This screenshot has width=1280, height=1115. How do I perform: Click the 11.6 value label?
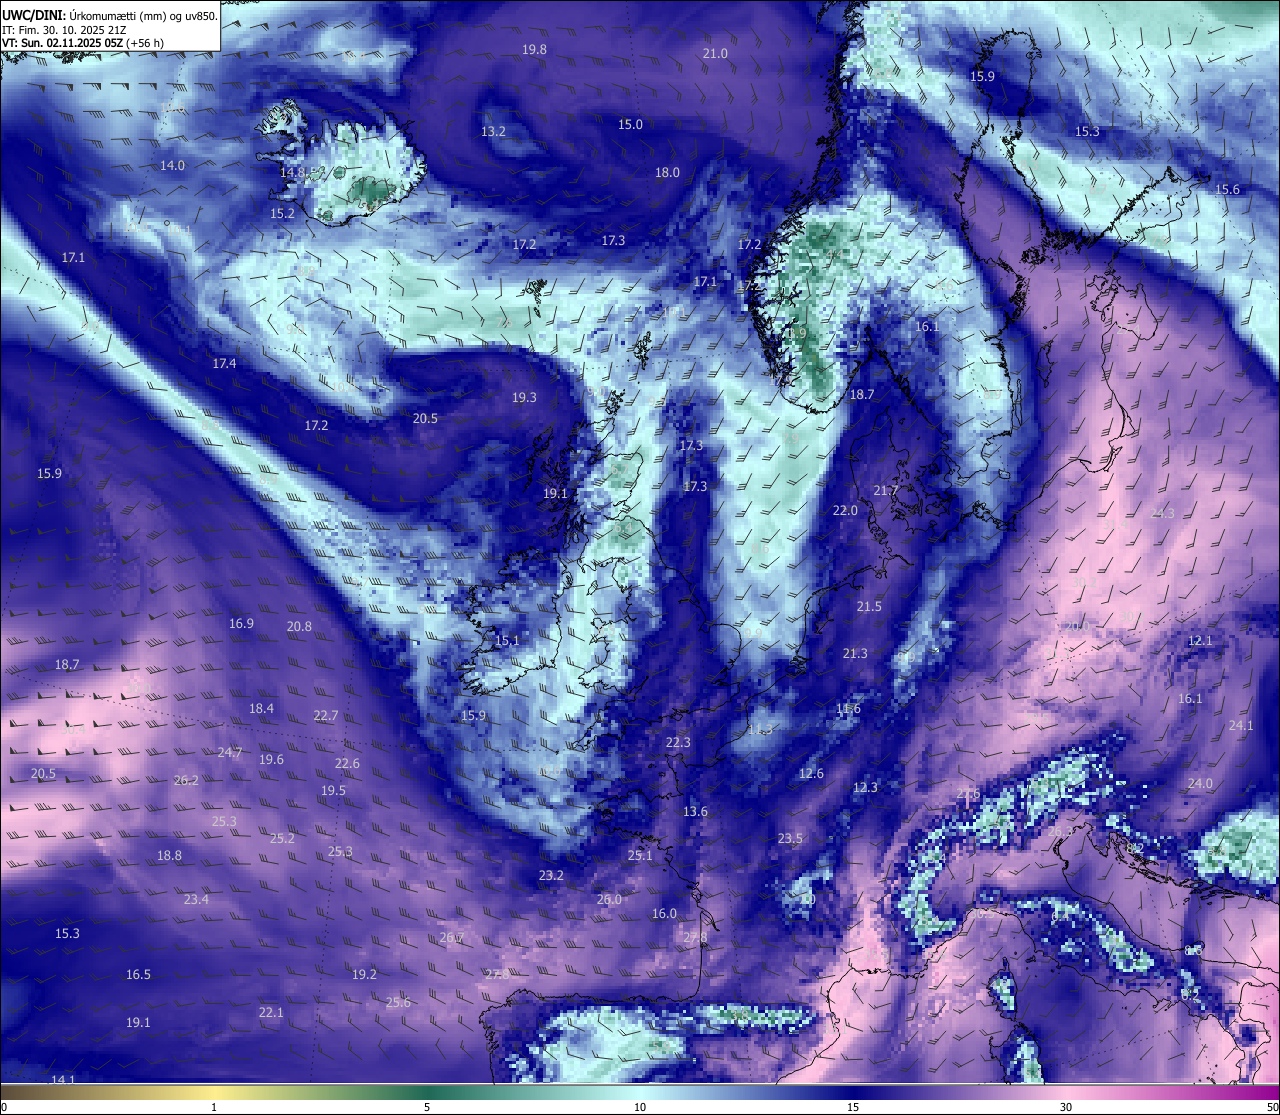(848, 709)
